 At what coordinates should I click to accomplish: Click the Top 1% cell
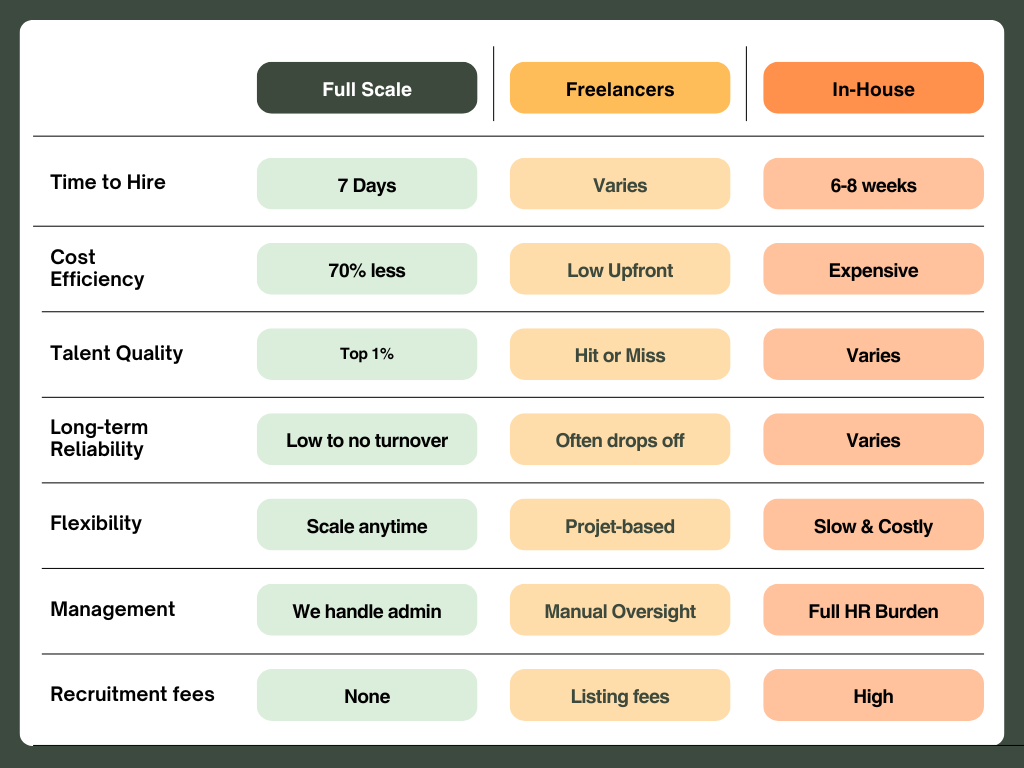[x=367, y=354]
